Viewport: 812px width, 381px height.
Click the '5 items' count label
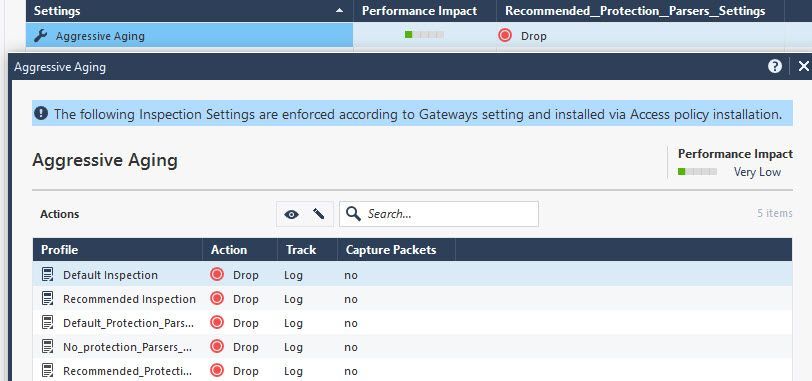[x=774, y=213]
